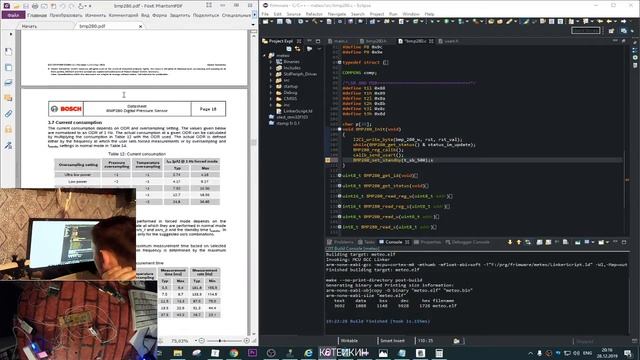Click the console scroll-up arrow icon

519,242
